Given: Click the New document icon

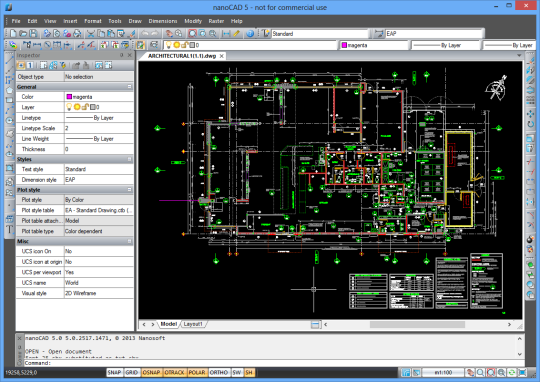Looking at the screenshot, I should point(13,33).
